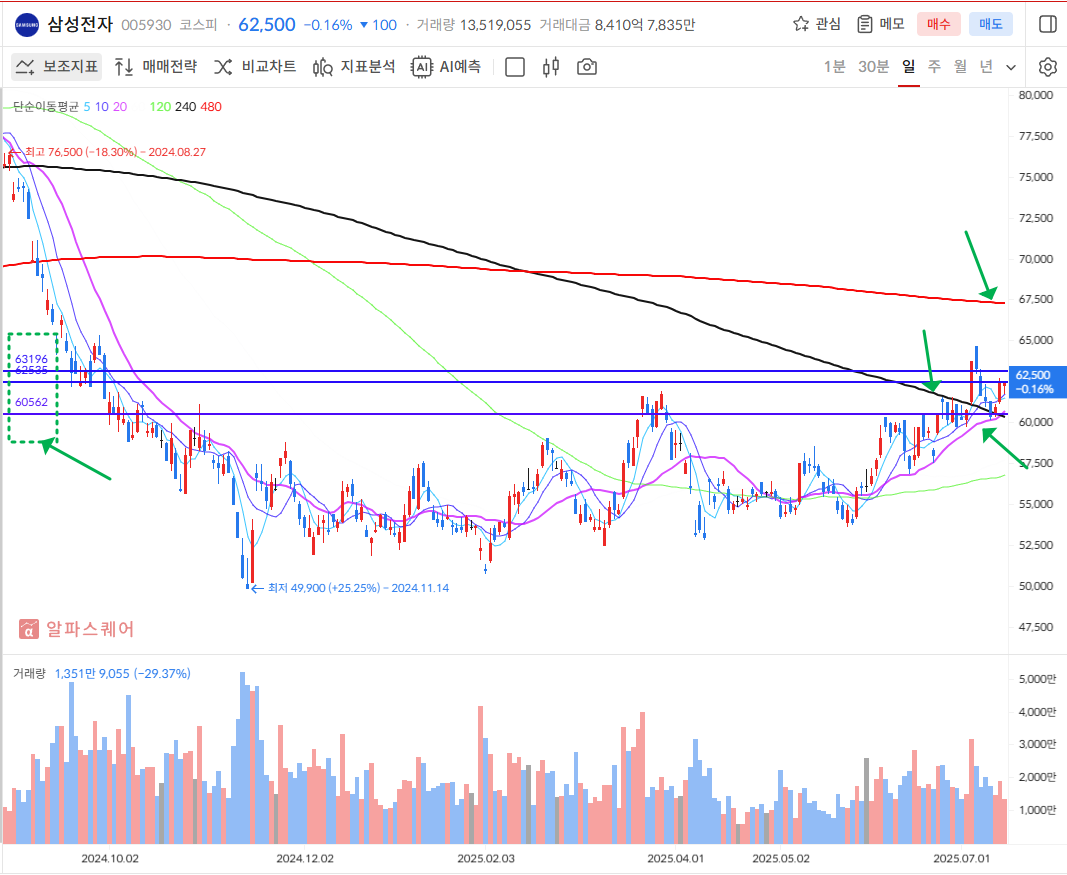1067x875 pixels.
Task: Click the 2025.02.03 date axis label
Action: click(x=486, y=859)
